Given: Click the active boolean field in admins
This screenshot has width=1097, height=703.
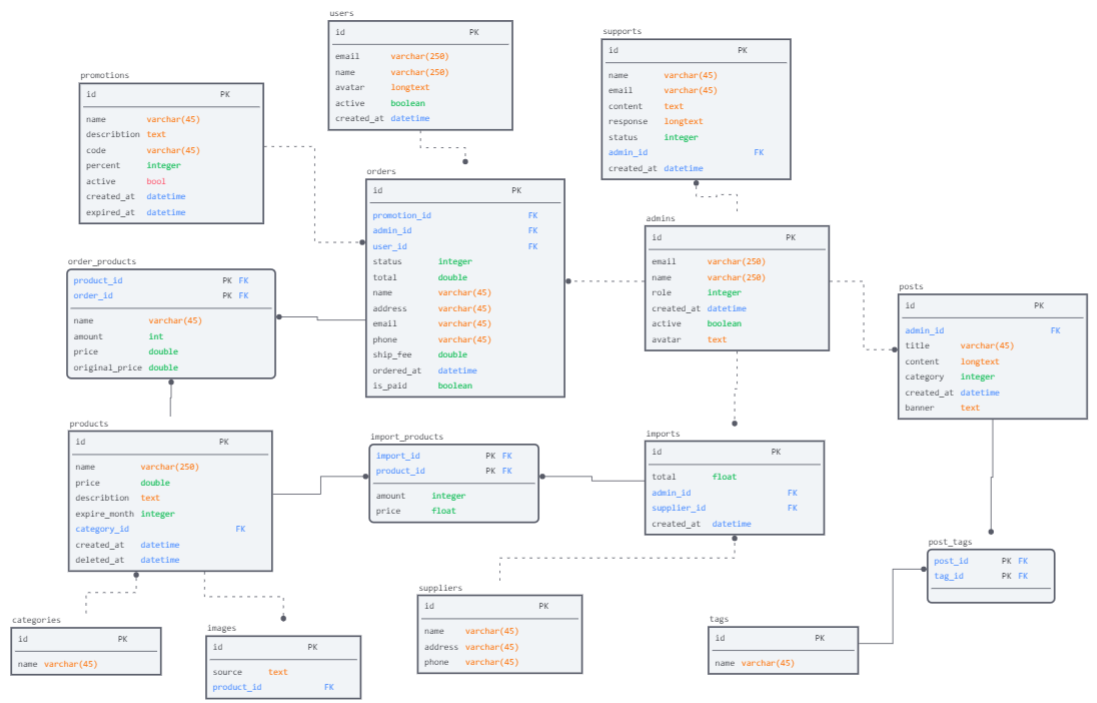Looking at the screenshot, I should [667, 324].
